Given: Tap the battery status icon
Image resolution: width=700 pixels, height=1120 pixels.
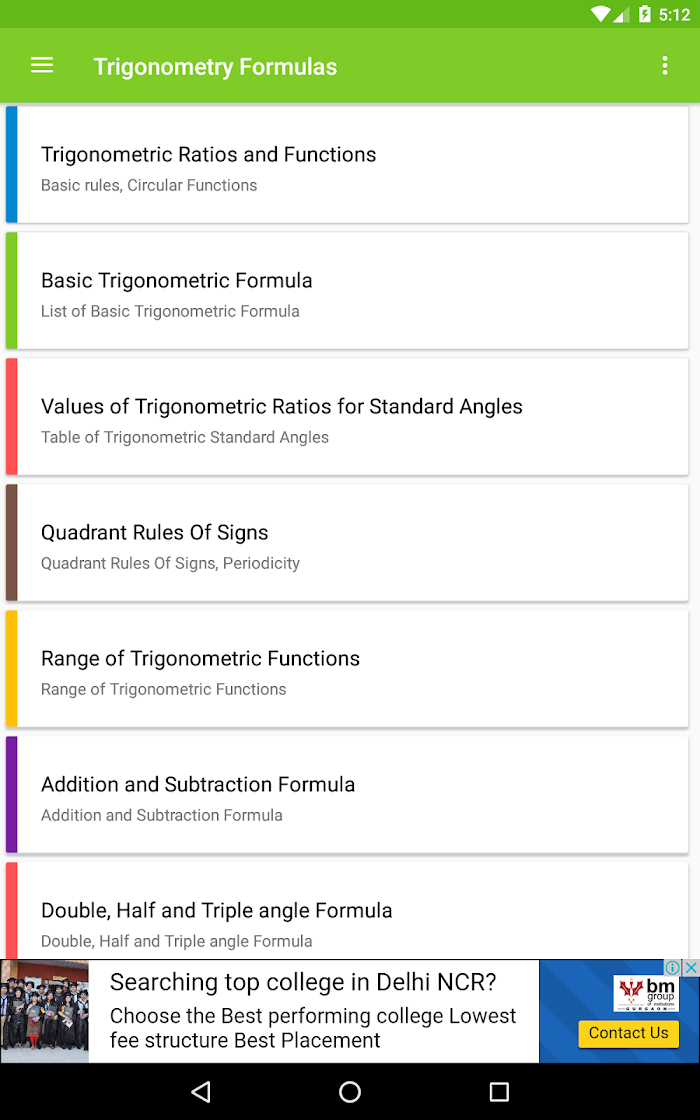Looking at the screenshot, I should coord(644,14).
